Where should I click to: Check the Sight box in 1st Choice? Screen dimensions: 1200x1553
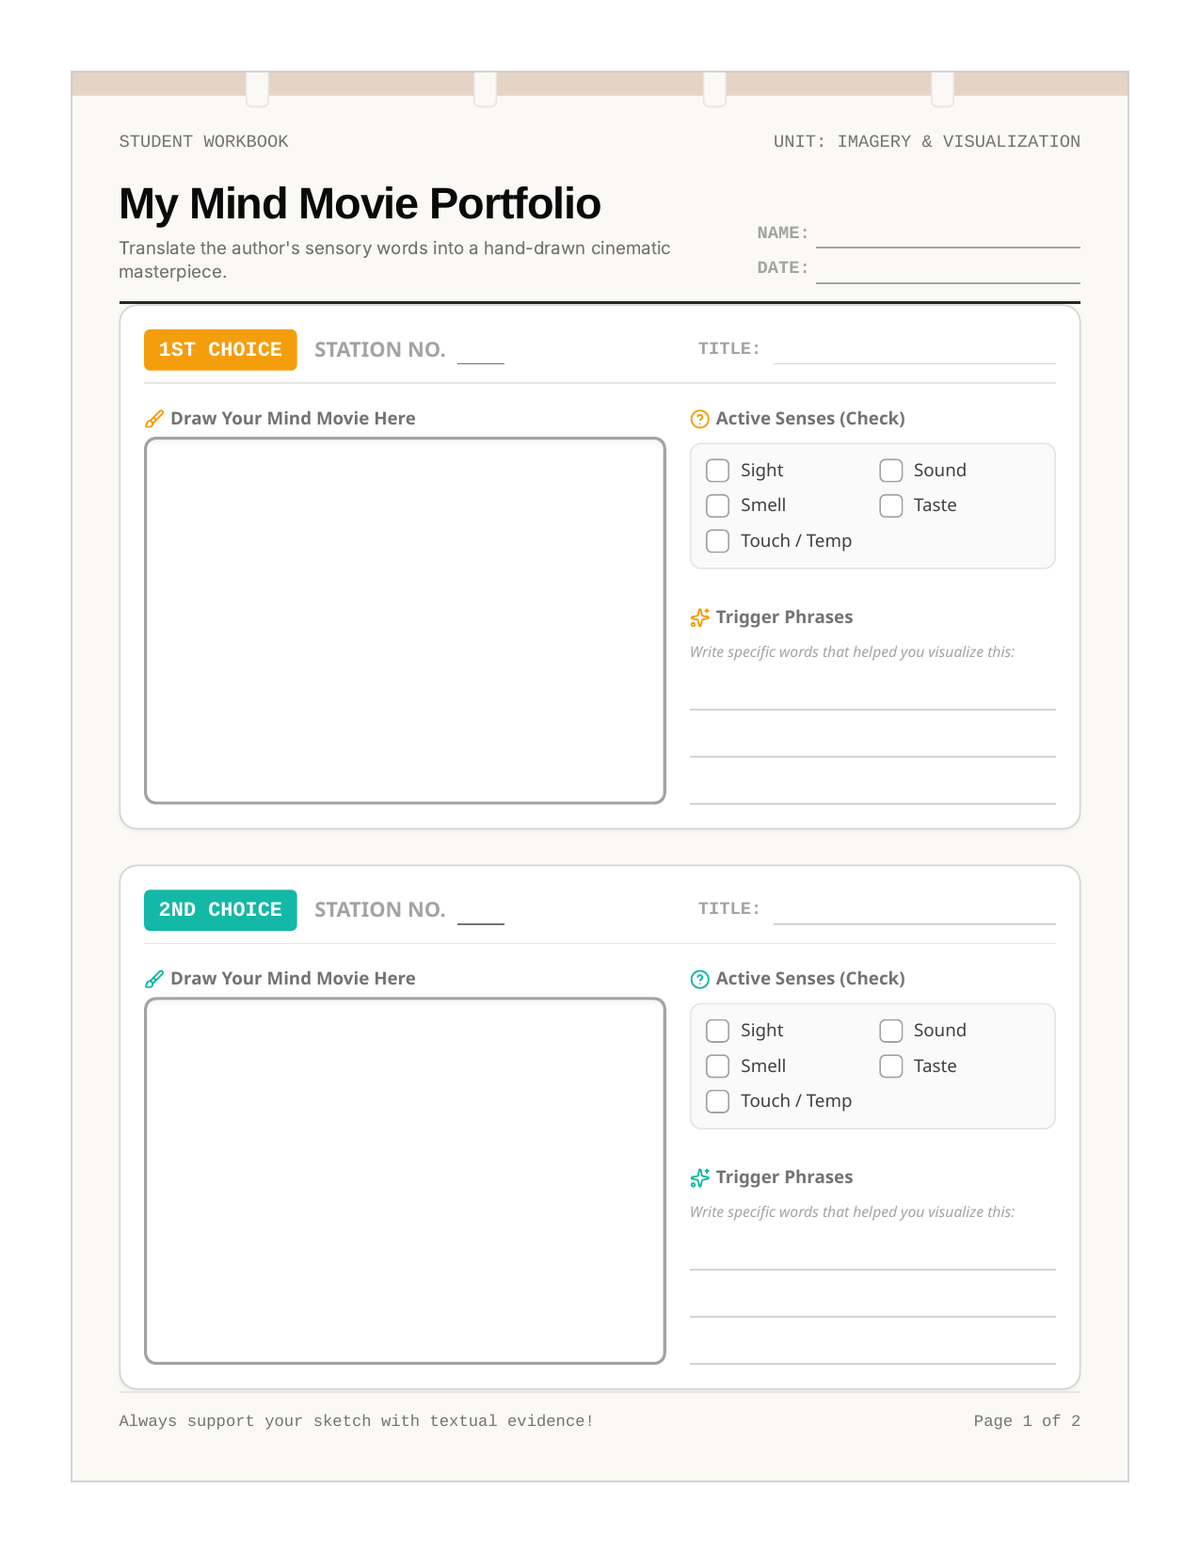click(x=718, y=470)
